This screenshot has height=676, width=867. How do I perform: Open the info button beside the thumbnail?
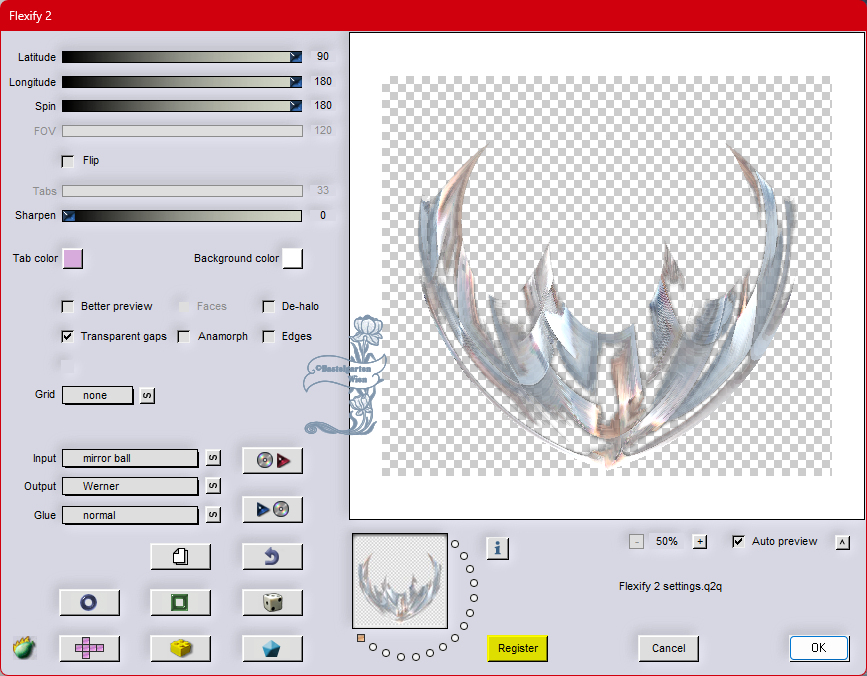click(x=498, y=548)
